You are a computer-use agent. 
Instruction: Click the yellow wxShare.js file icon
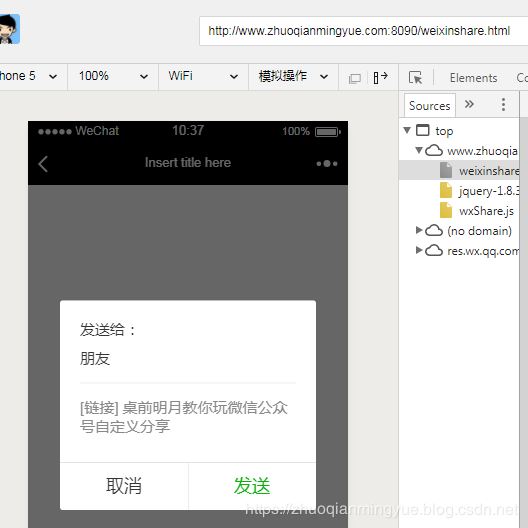coord(446,210)
